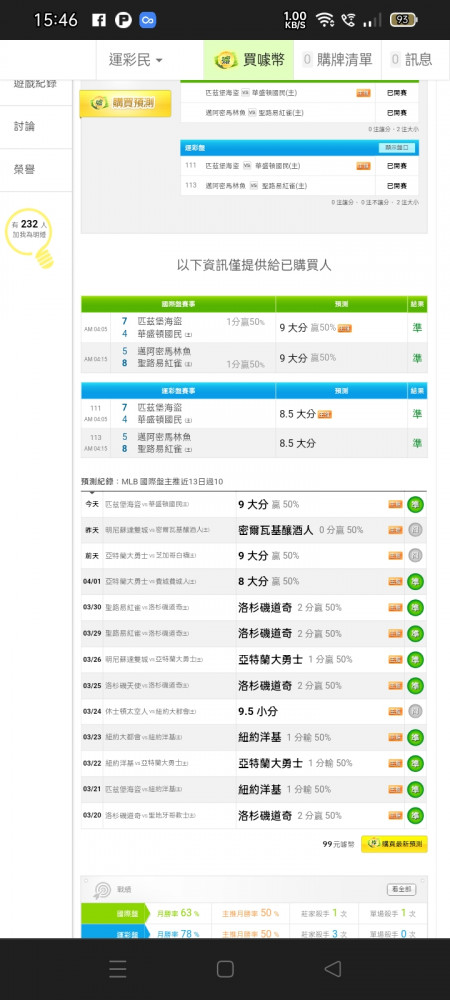This screenshot has height=1000, width=450.
Task: Open the 運彩民 dropdown menu
Action: [x=135, y=60]
